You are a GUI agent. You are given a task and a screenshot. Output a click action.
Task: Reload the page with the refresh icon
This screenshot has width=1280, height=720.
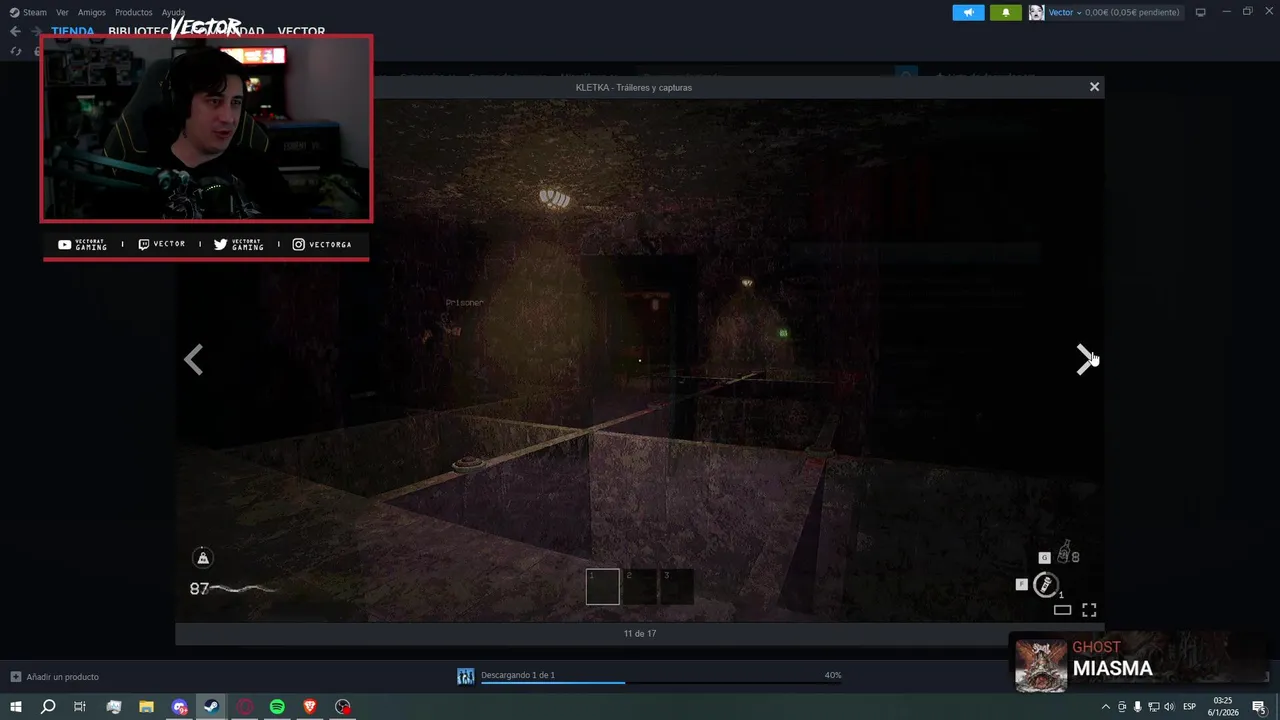tap(15, 51)
